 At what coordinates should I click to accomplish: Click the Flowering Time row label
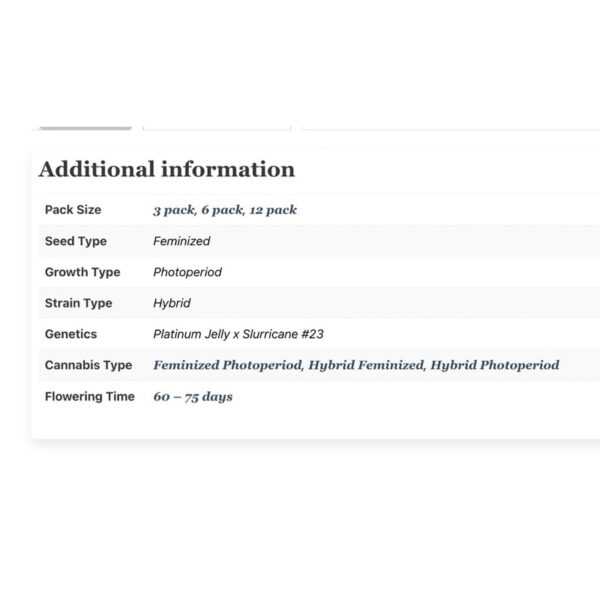89,396
